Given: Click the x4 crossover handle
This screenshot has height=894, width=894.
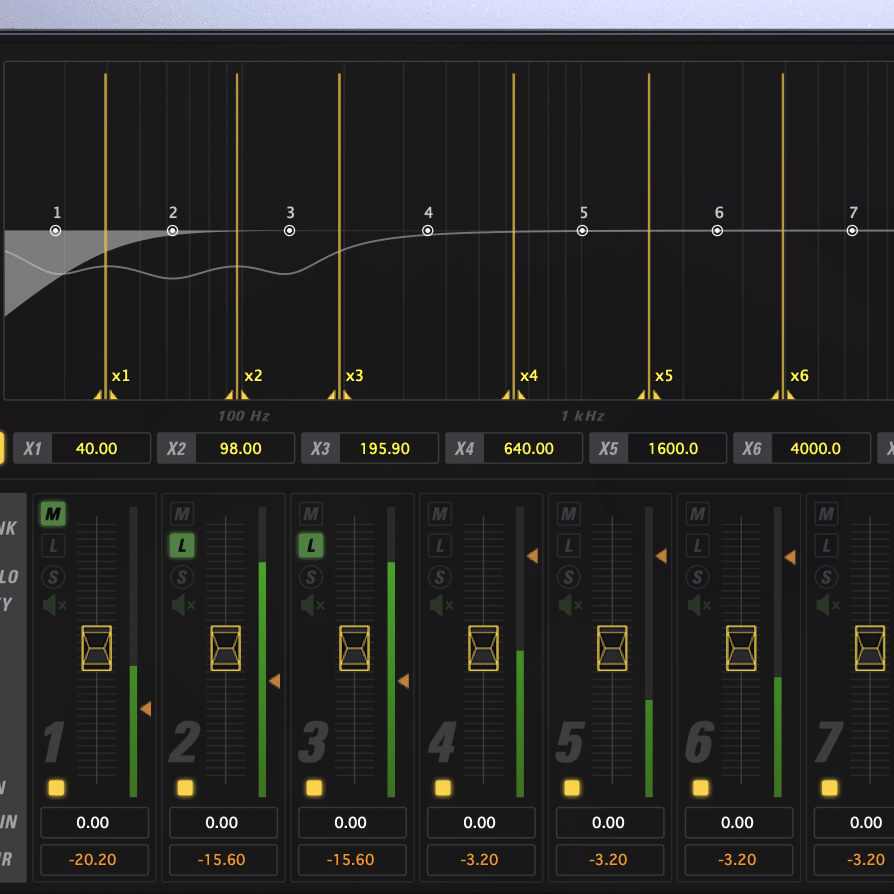Looking at the screenshot, I should coord(514,395).
